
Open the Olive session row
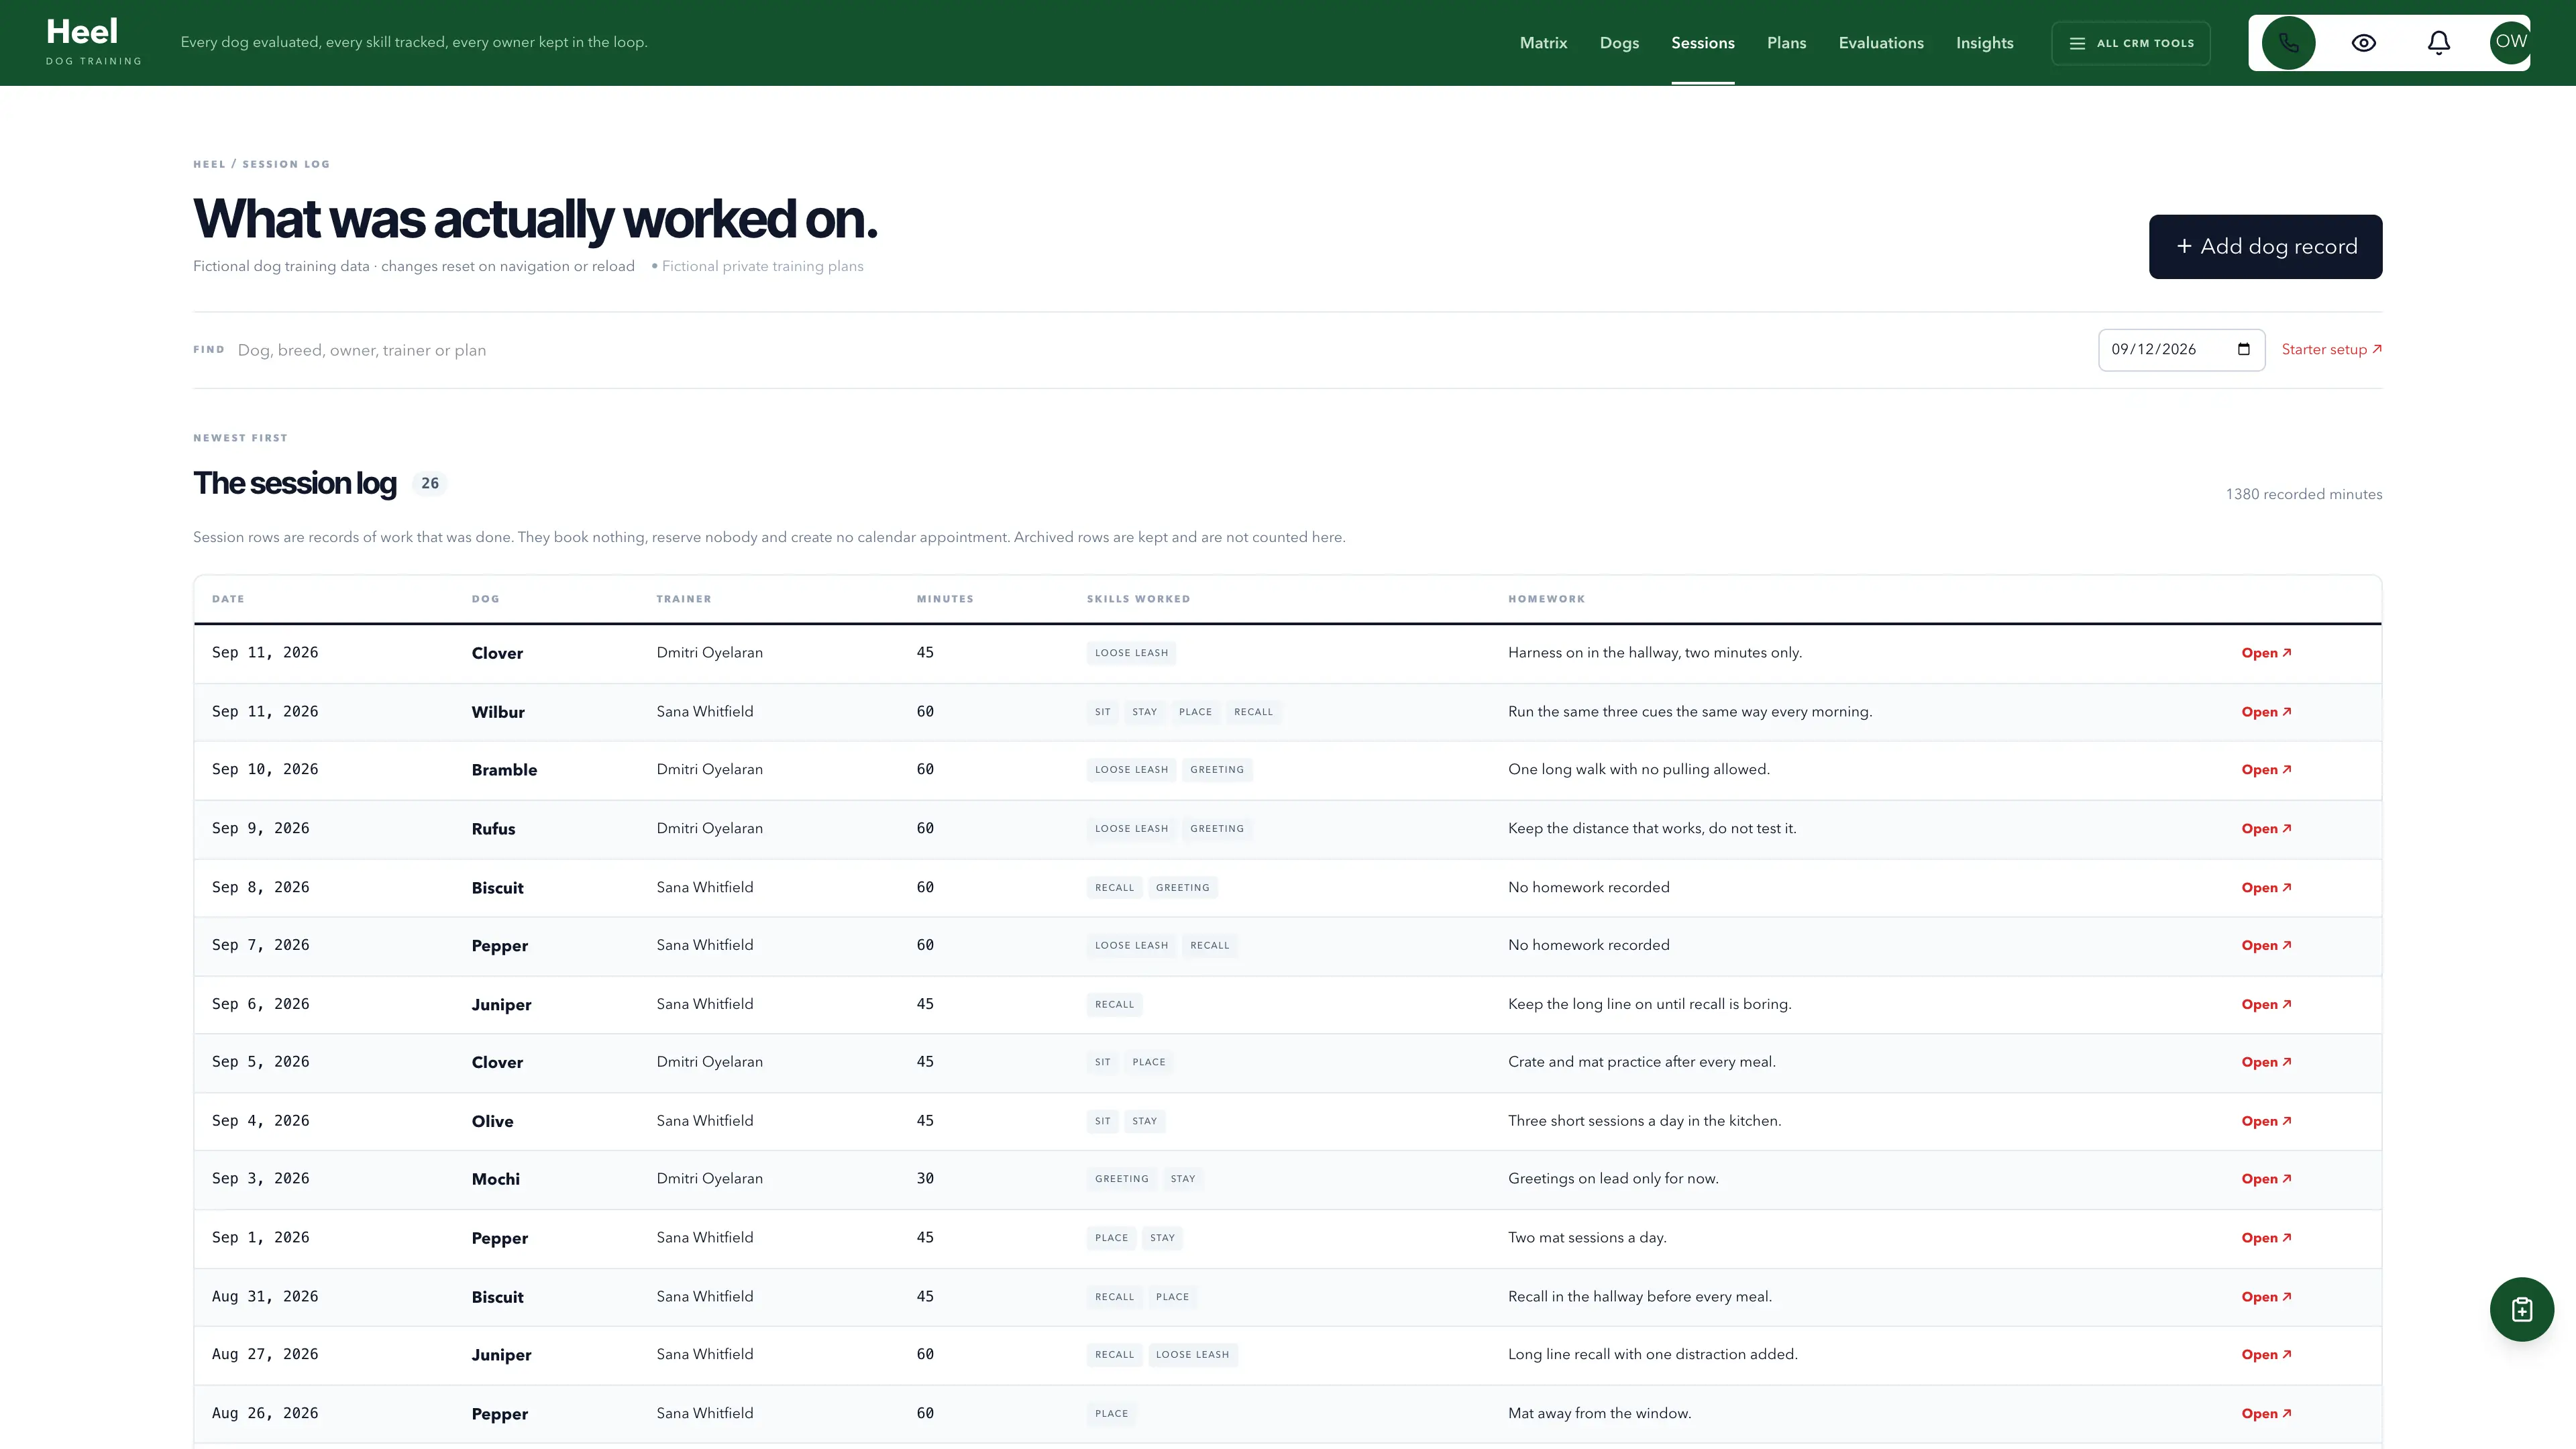[x=2265, y=1121]
